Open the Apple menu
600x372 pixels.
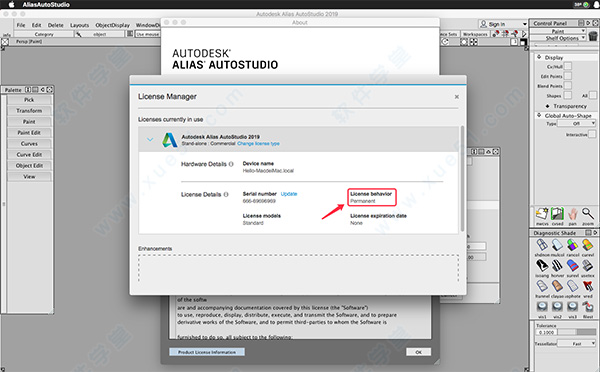coord(11,5)
